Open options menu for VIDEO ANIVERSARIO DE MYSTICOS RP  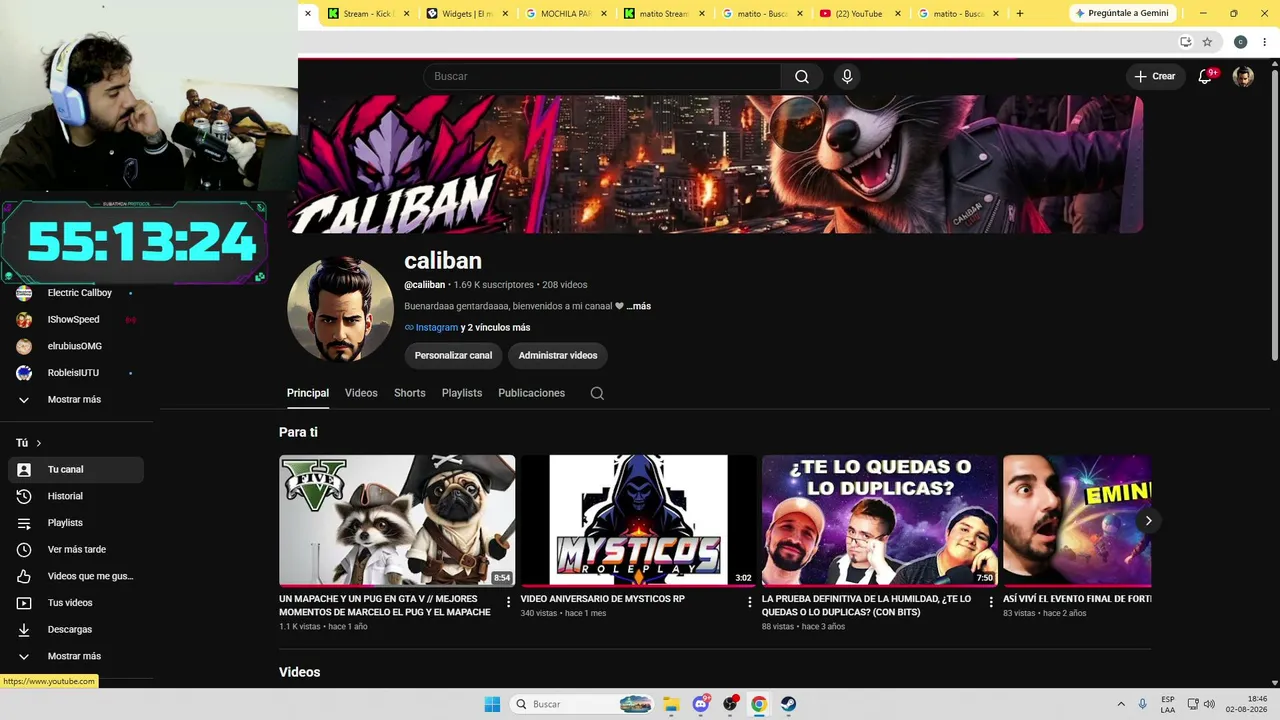[x=750, y=602]
